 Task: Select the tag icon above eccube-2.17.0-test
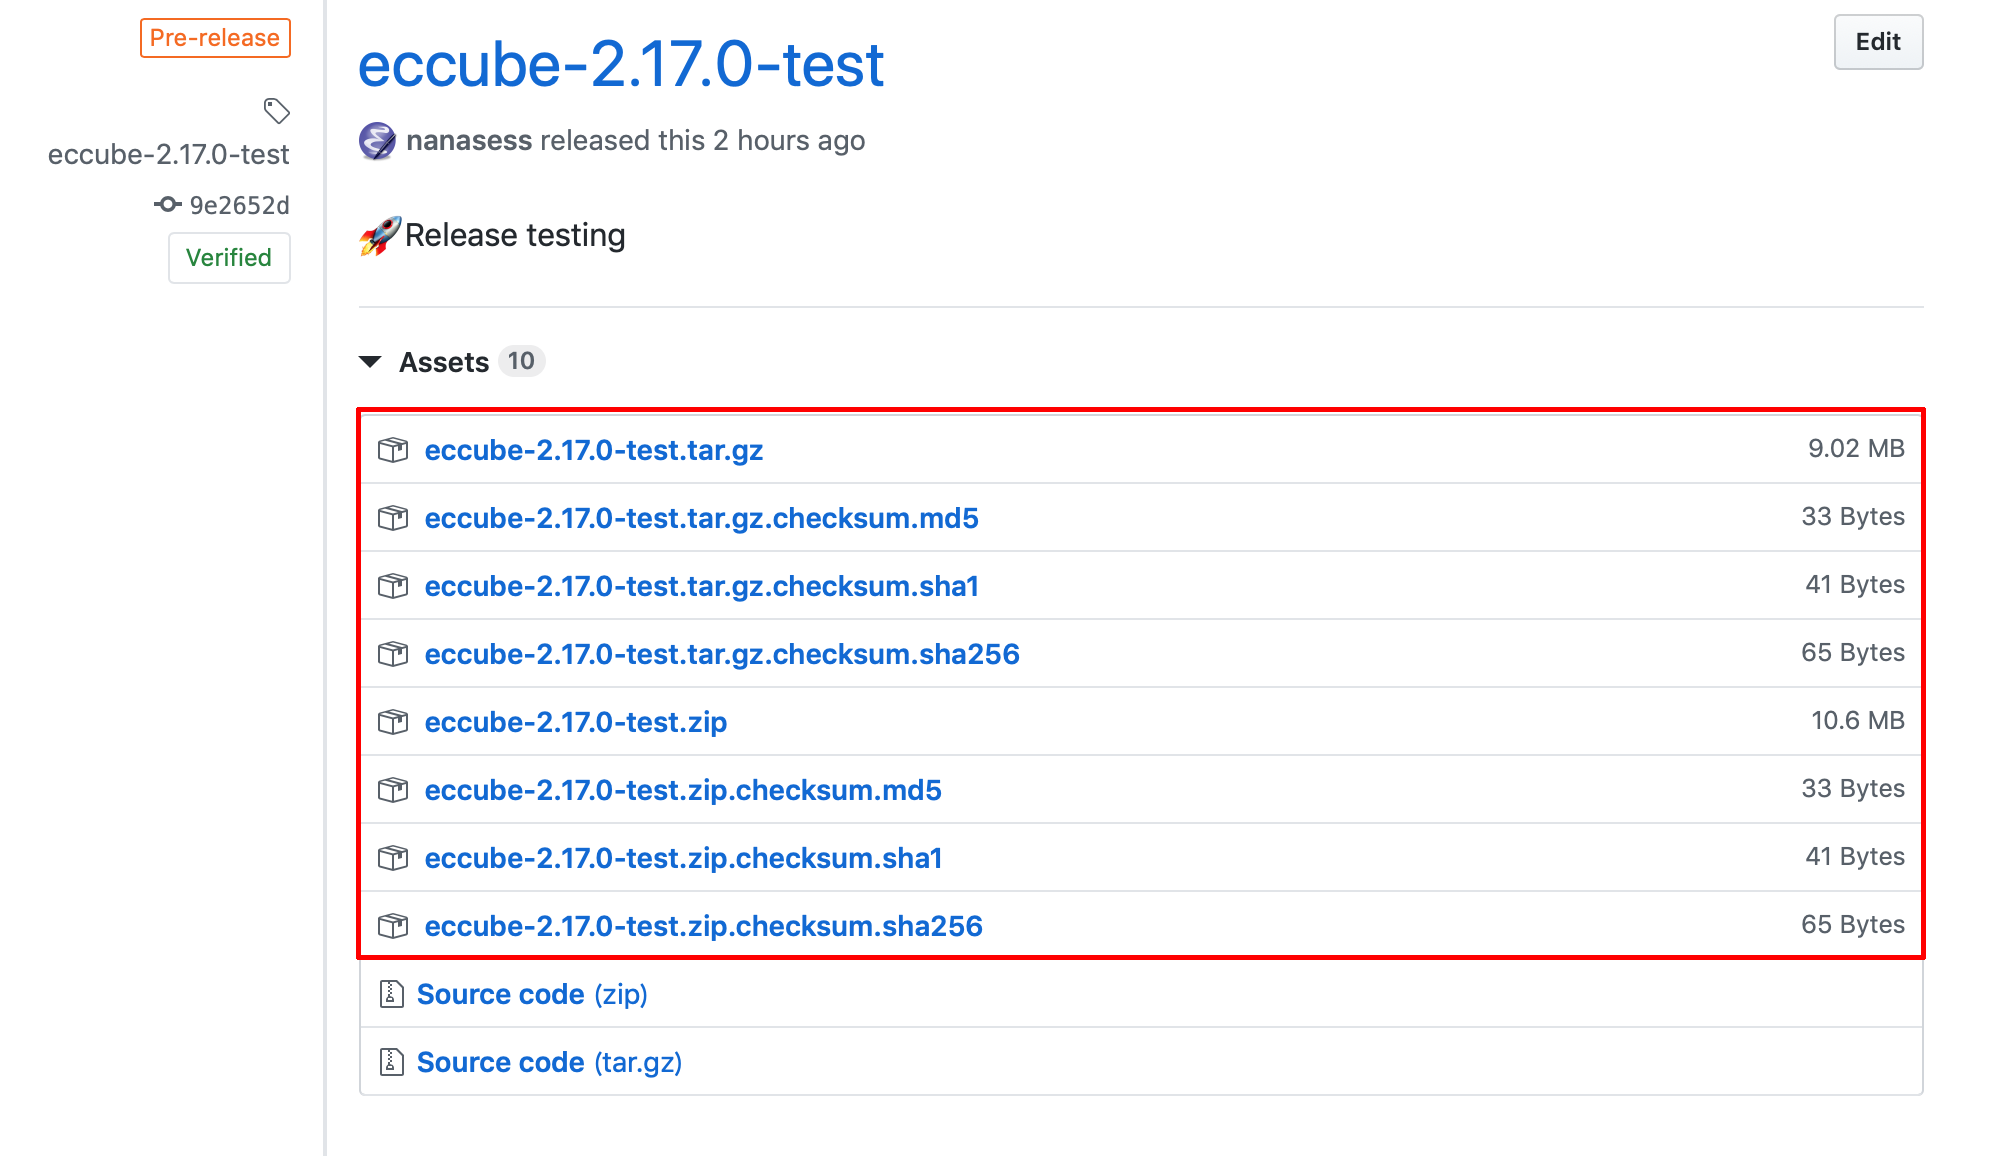click(x=277, y=111)
